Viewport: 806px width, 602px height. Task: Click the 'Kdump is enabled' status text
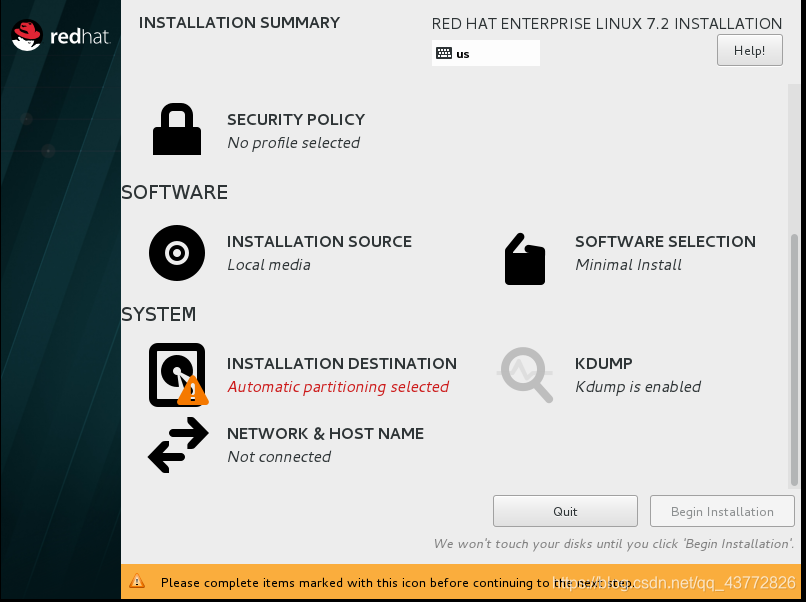(x=638, y=387)
